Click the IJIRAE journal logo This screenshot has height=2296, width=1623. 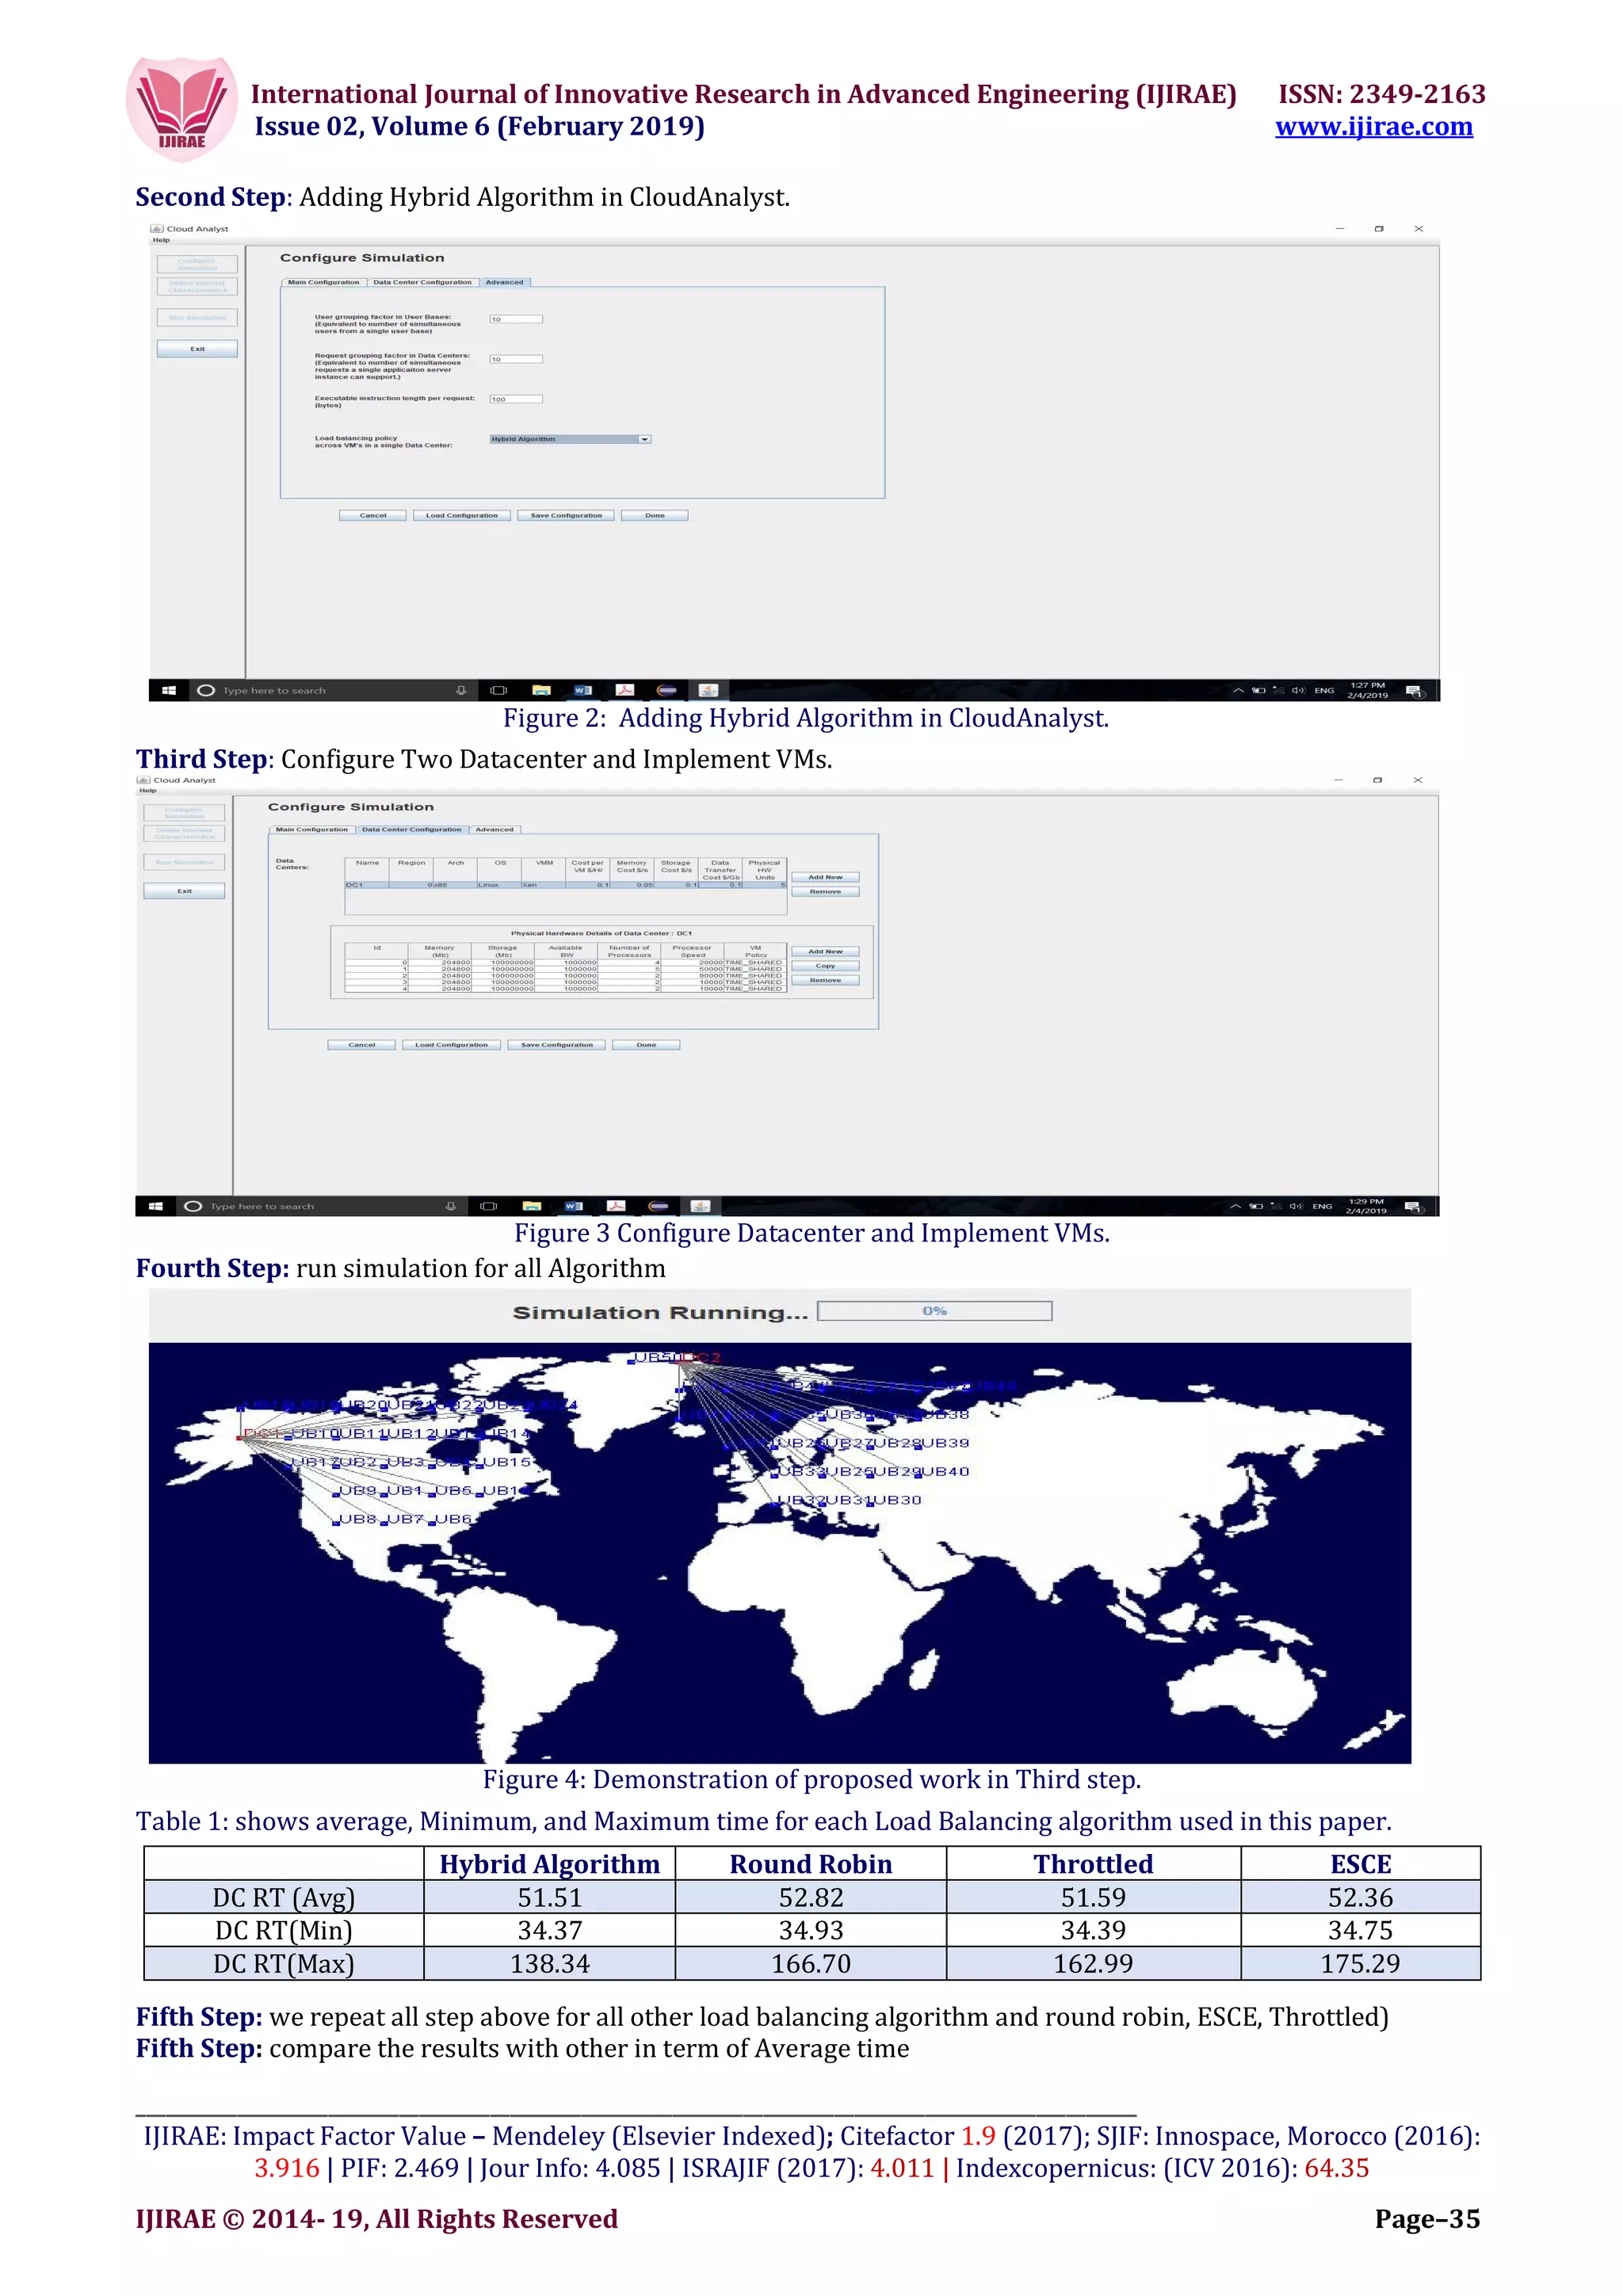(x=182, y=109)
